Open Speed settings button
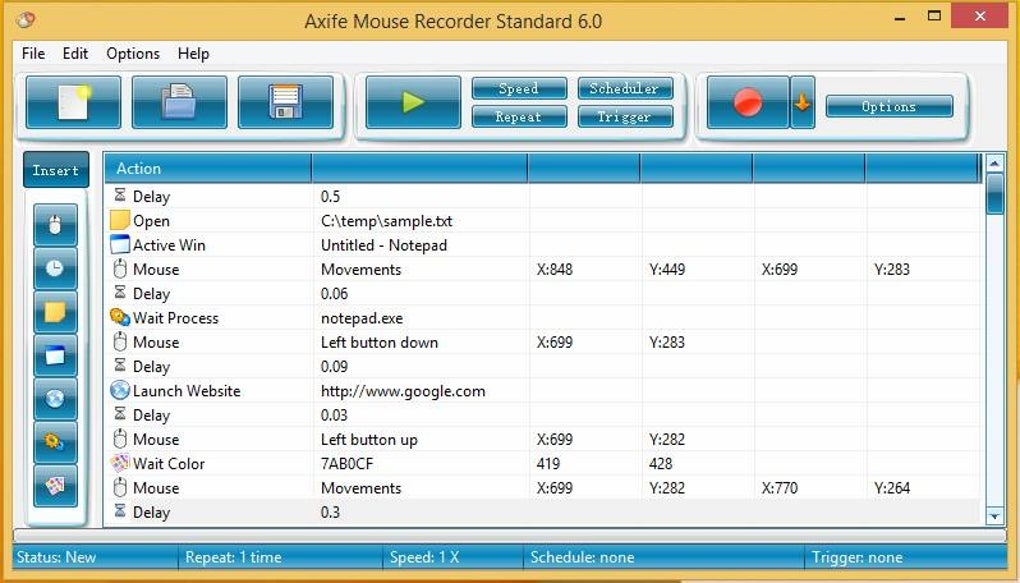This screenshot has width=1020, height=583. pyautogui.click(x=519, y=88)
